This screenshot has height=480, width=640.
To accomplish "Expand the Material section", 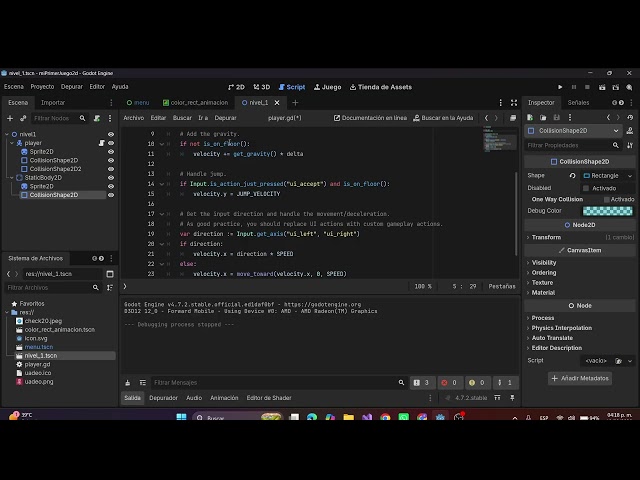I will 543,293.
